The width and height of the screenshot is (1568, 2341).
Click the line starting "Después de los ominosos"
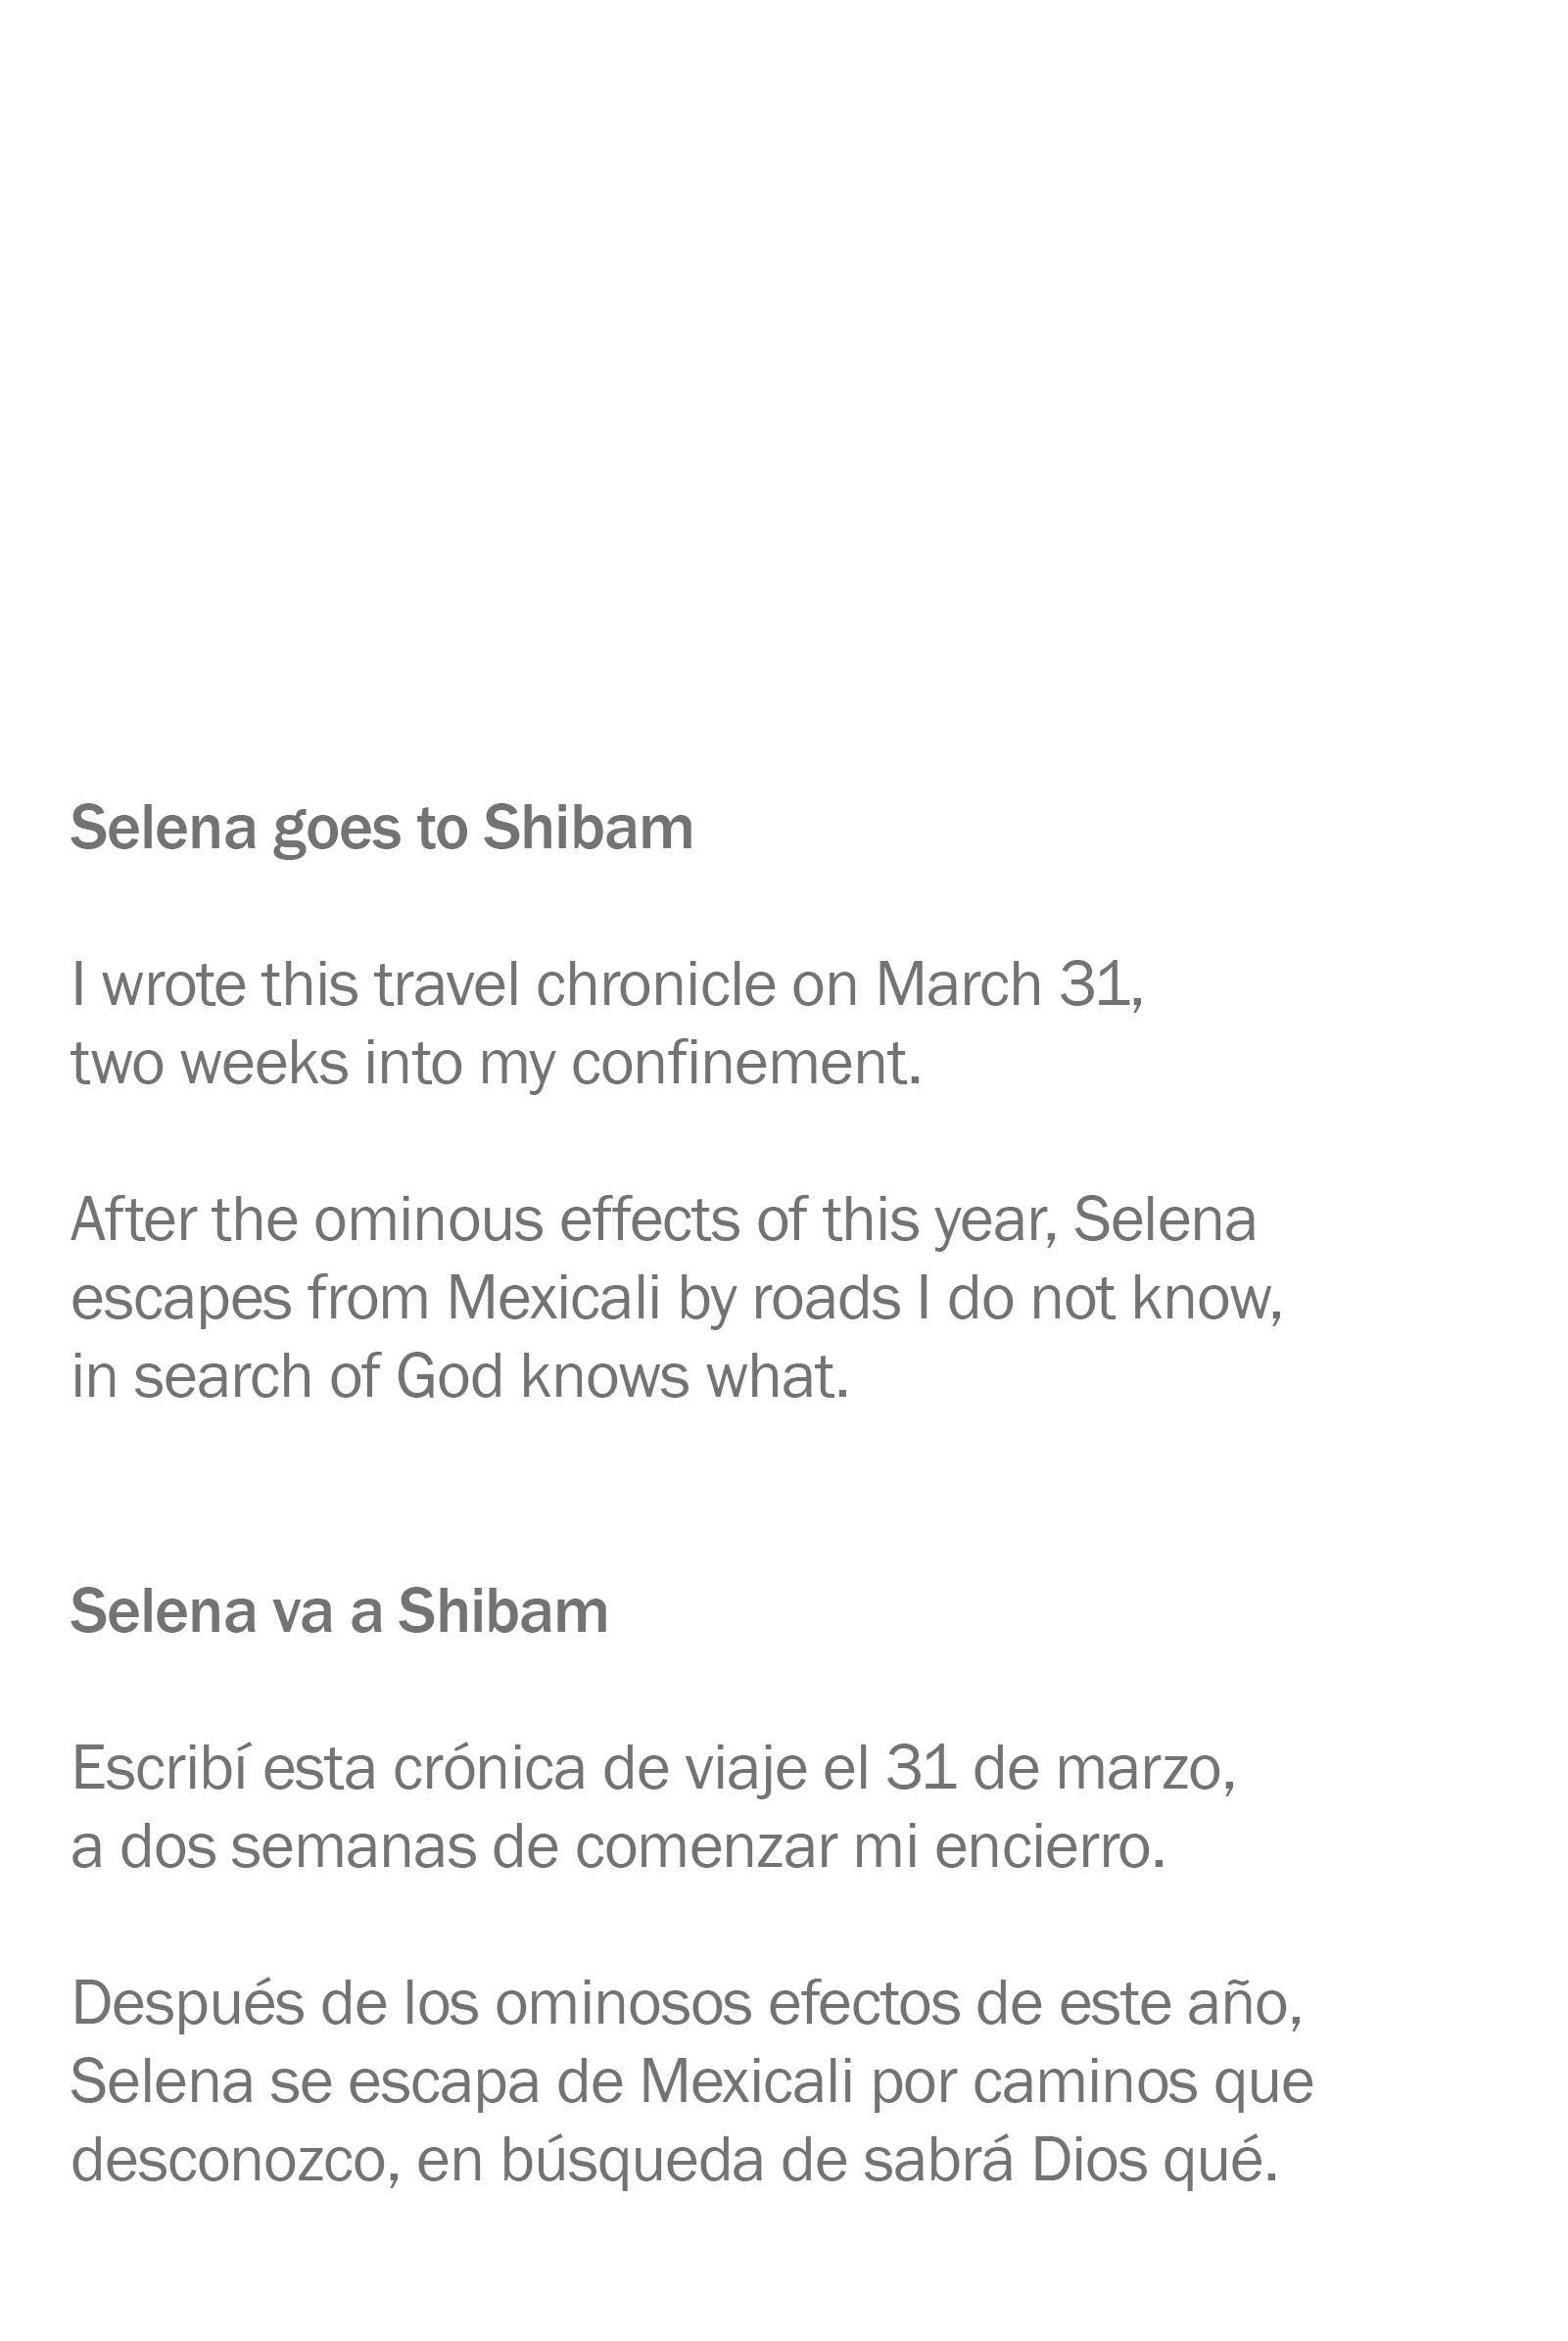tap(687, 2003)
